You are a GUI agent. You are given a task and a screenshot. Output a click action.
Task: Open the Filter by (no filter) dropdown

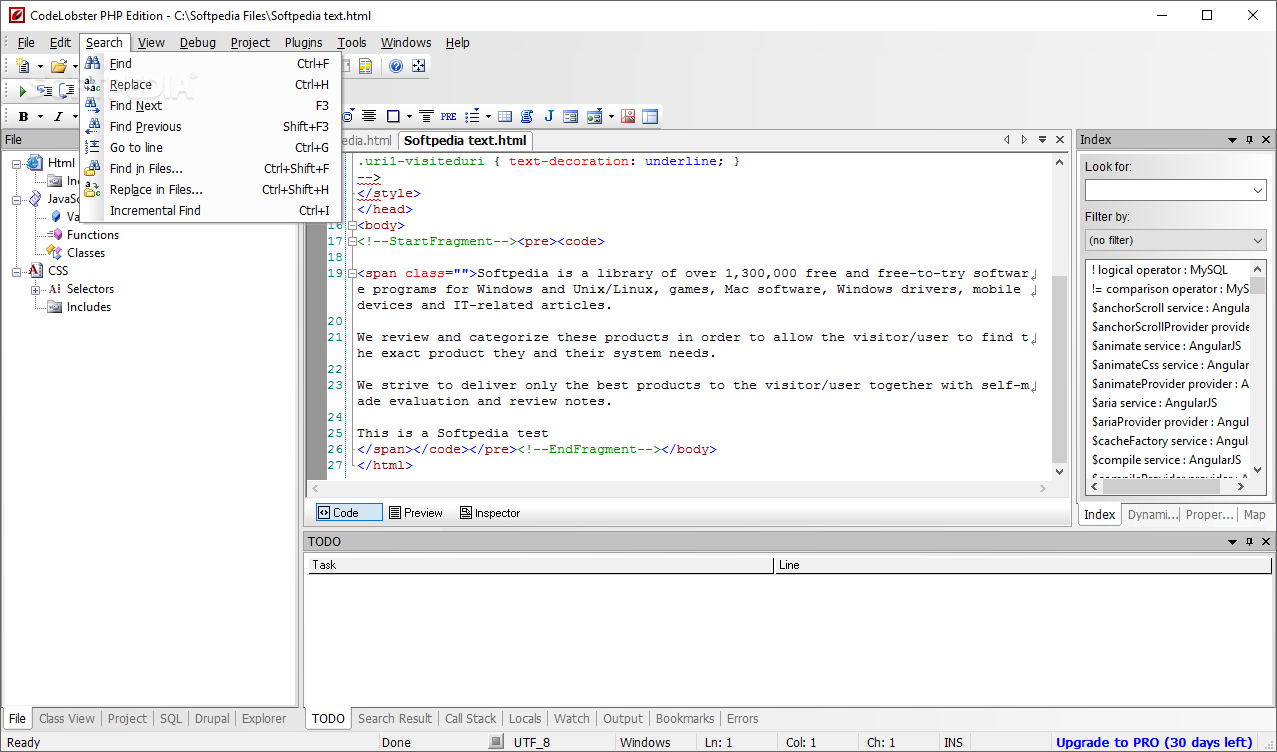[1258, 240]
